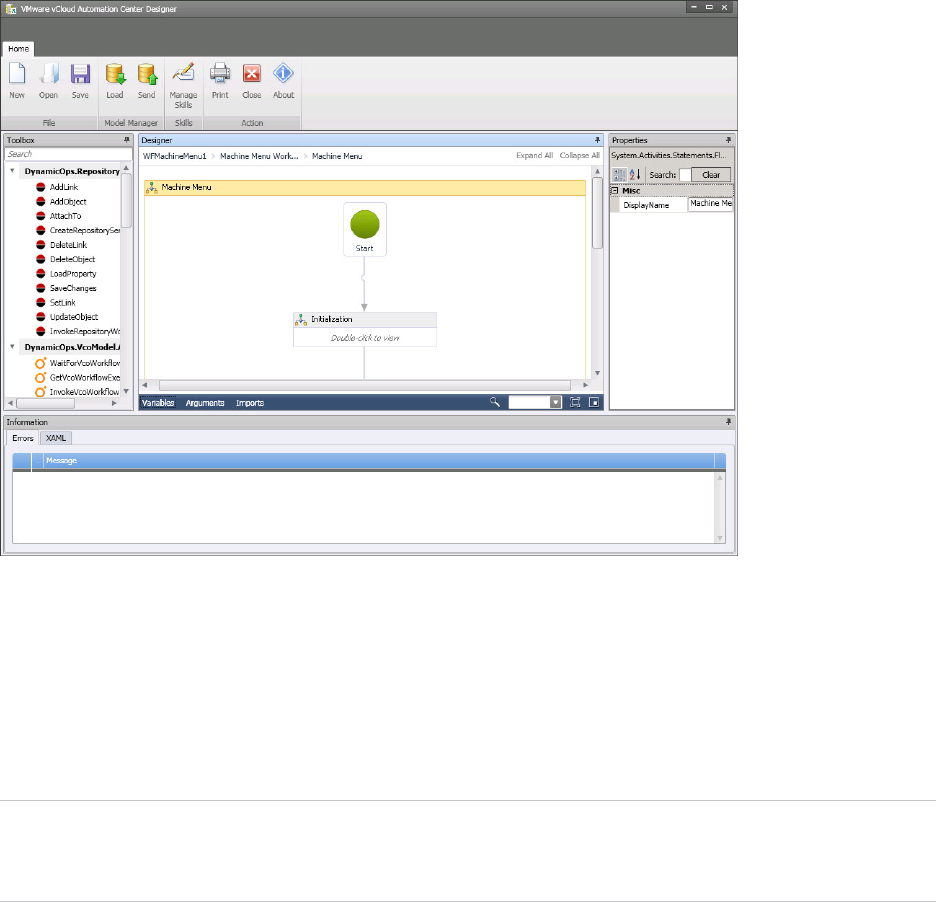936x902 pixels.
Task: Click the toolbox scroll right arrow
Action: point(114,404)
